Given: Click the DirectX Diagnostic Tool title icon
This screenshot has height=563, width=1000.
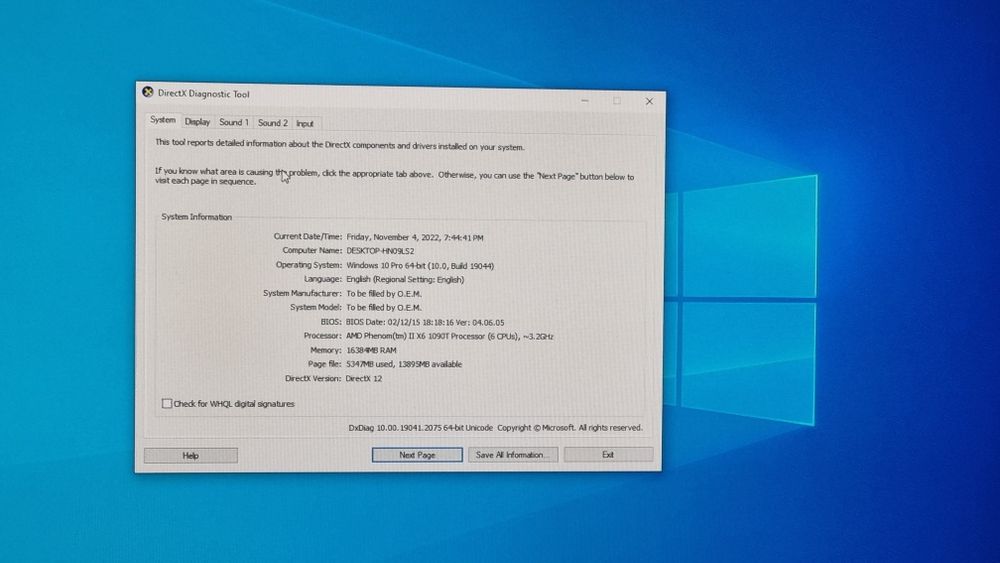Looking at the screenshot, I should [x=148, y=92].
